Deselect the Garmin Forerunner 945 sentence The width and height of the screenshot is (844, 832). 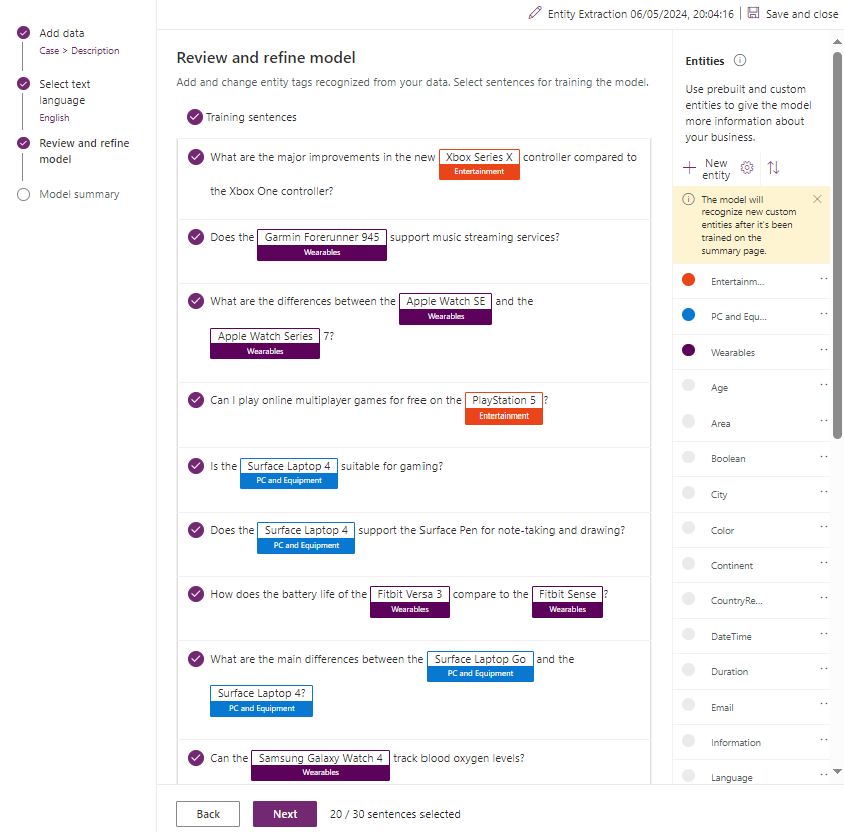click(196, 237)
